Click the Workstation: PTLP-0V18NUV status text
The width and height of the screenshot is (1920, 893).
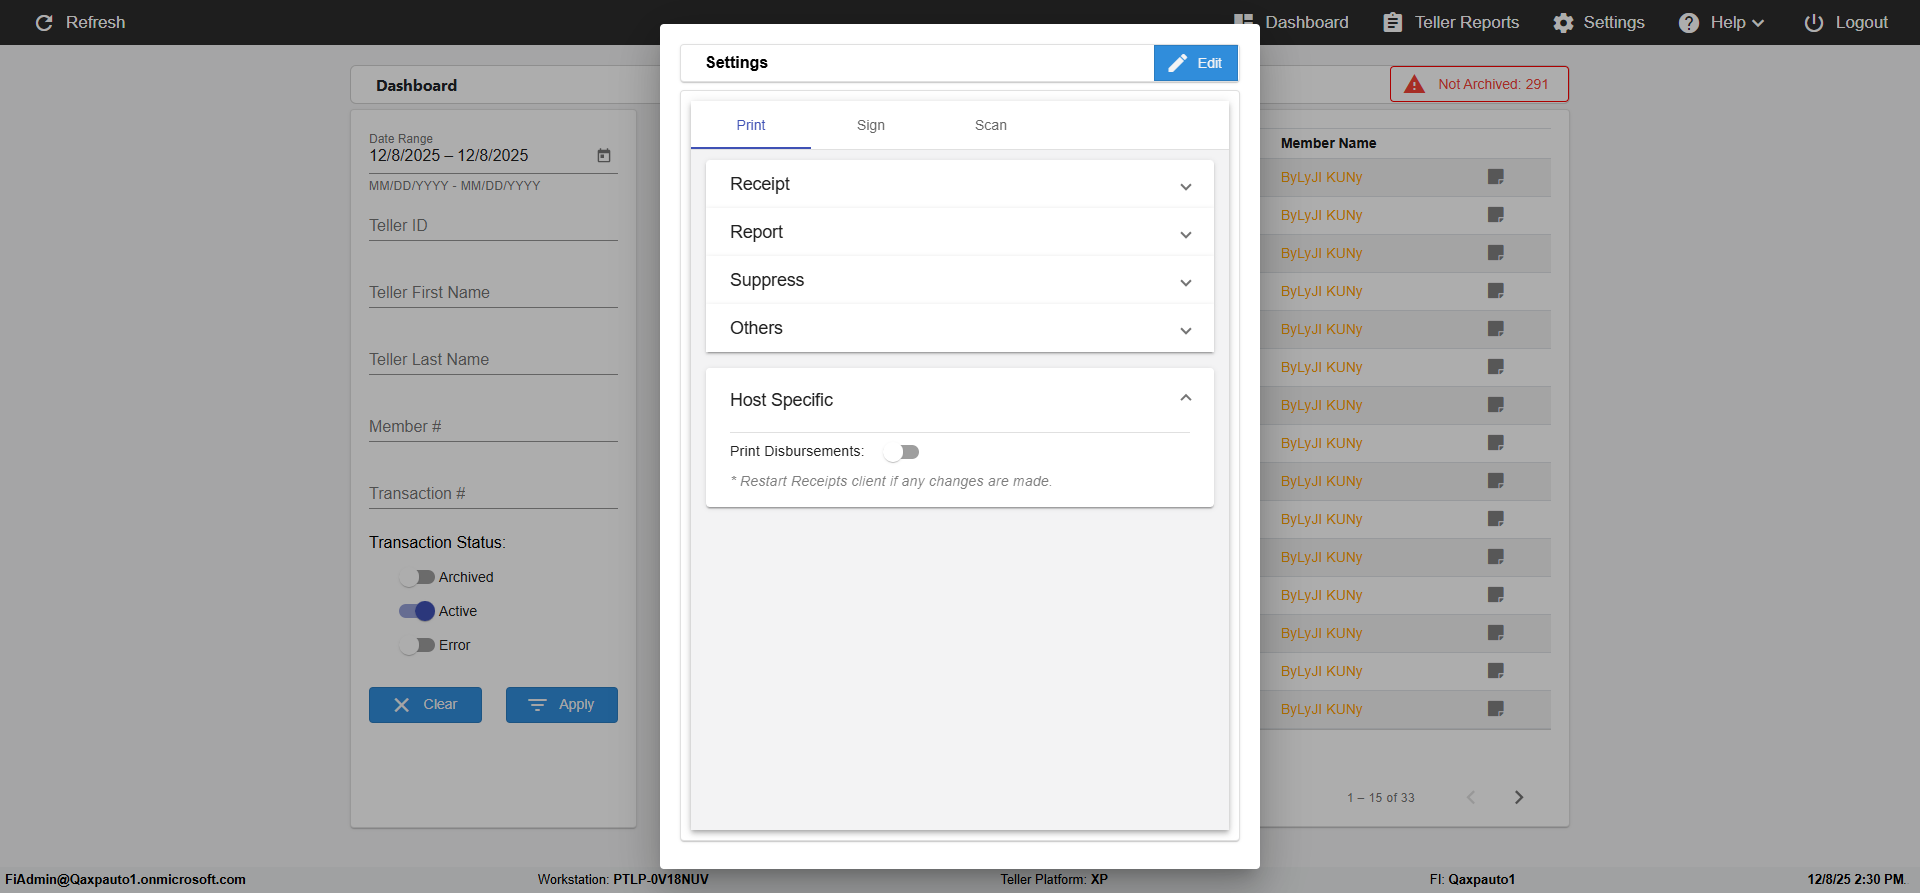coord(623,880)
